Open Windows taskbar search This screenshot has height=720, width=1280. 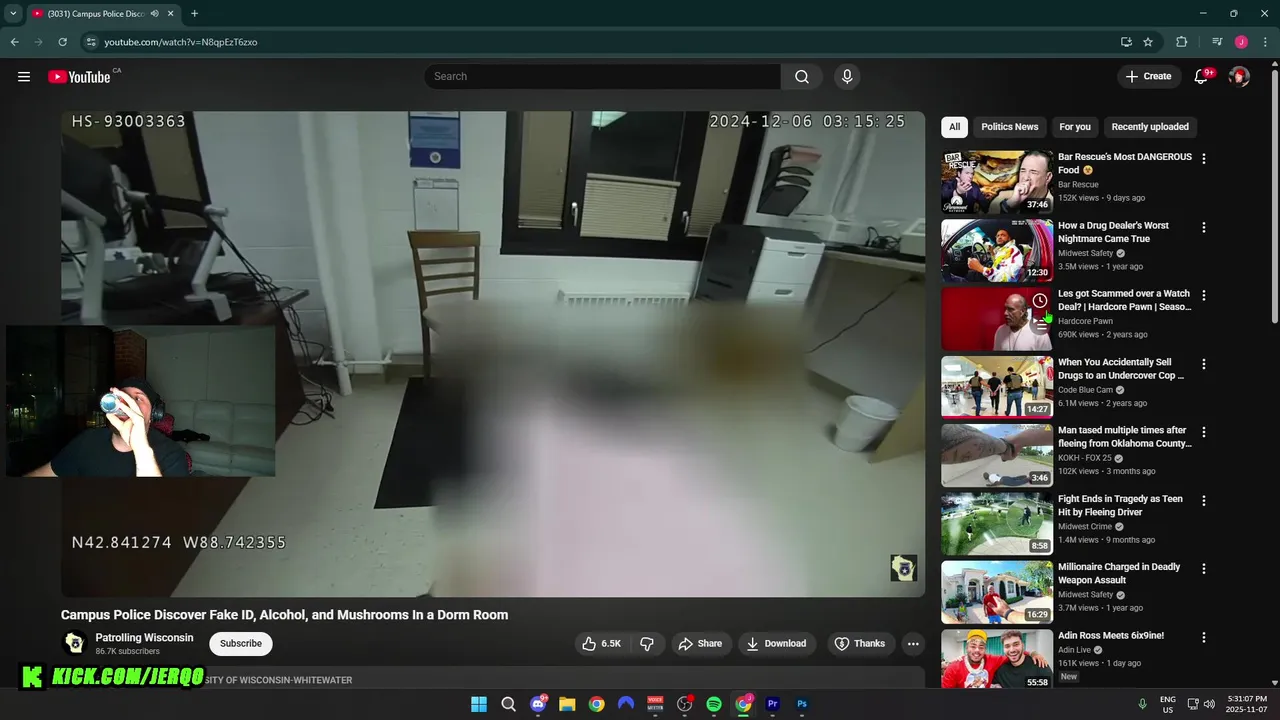508,704
